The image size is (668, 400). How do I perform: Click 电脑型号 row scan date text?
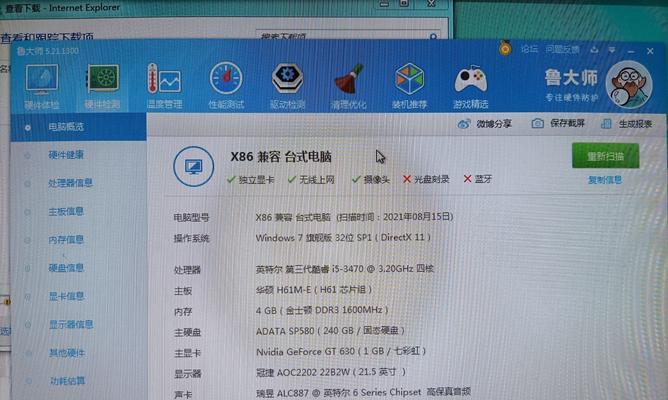394,217
